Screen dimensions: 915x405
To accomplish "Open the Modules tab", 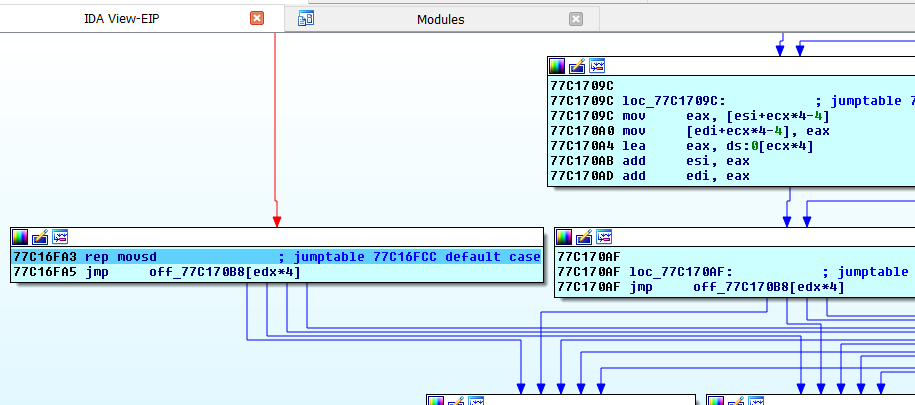I will (x=440, y=19).
